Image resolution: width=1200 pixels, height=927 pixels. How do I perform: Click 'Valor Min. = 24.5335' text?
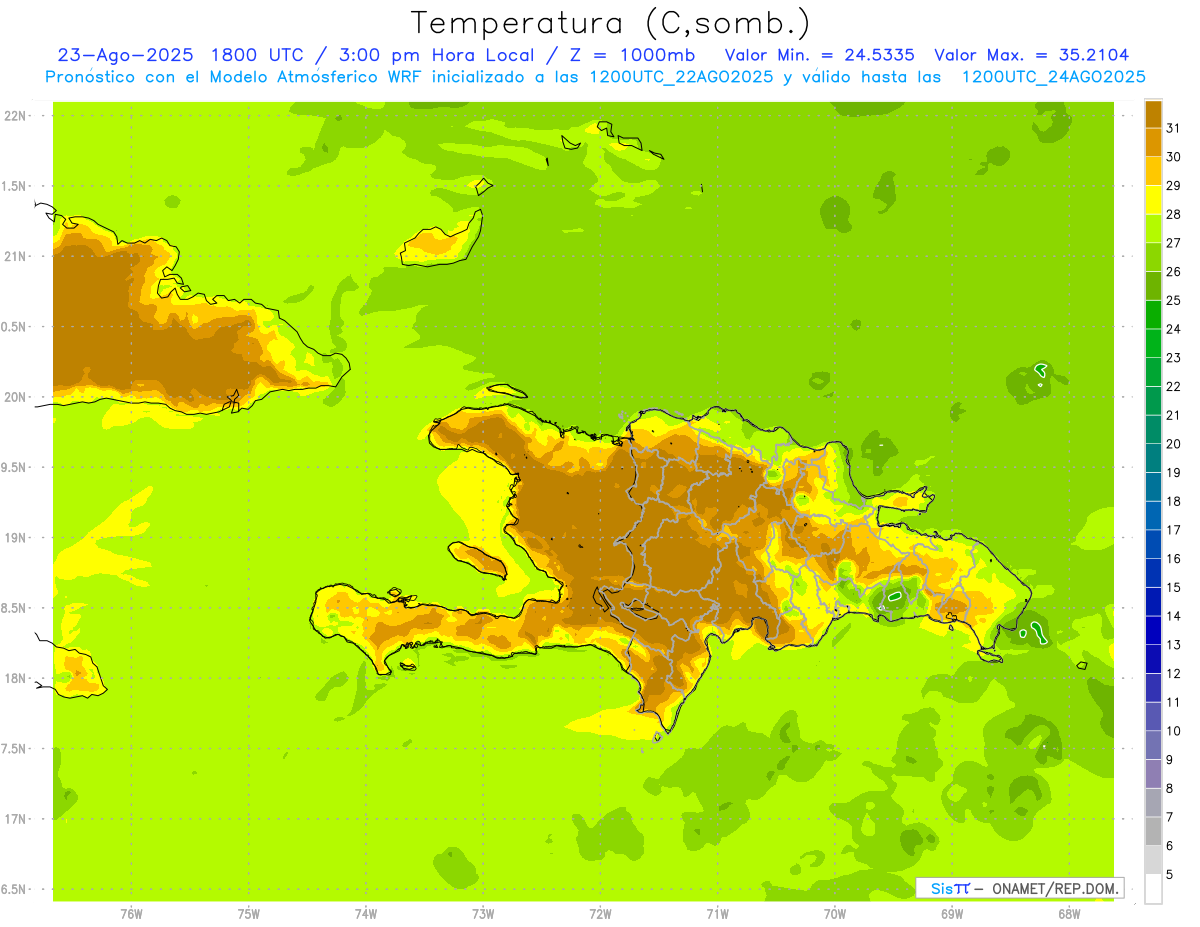tap(819, 55)
